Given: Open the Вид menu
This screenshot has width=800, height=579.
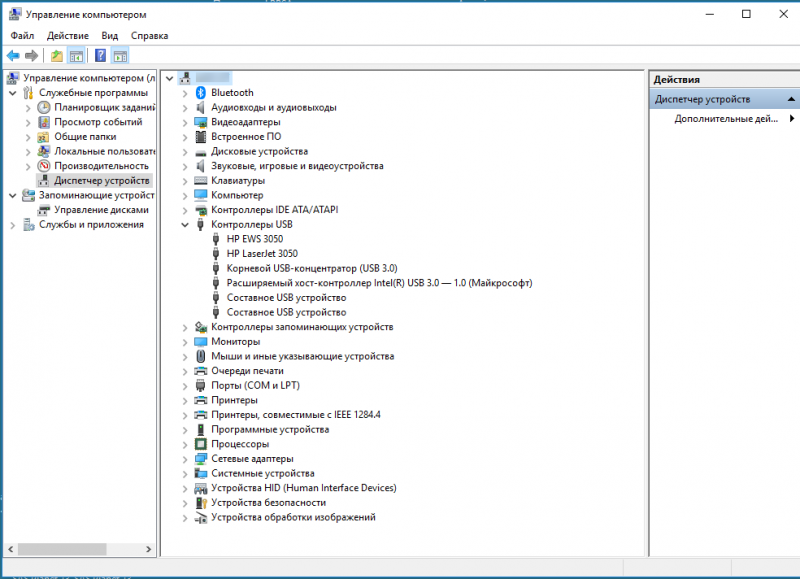Looking at the screenshot, I should pos(109,35).
